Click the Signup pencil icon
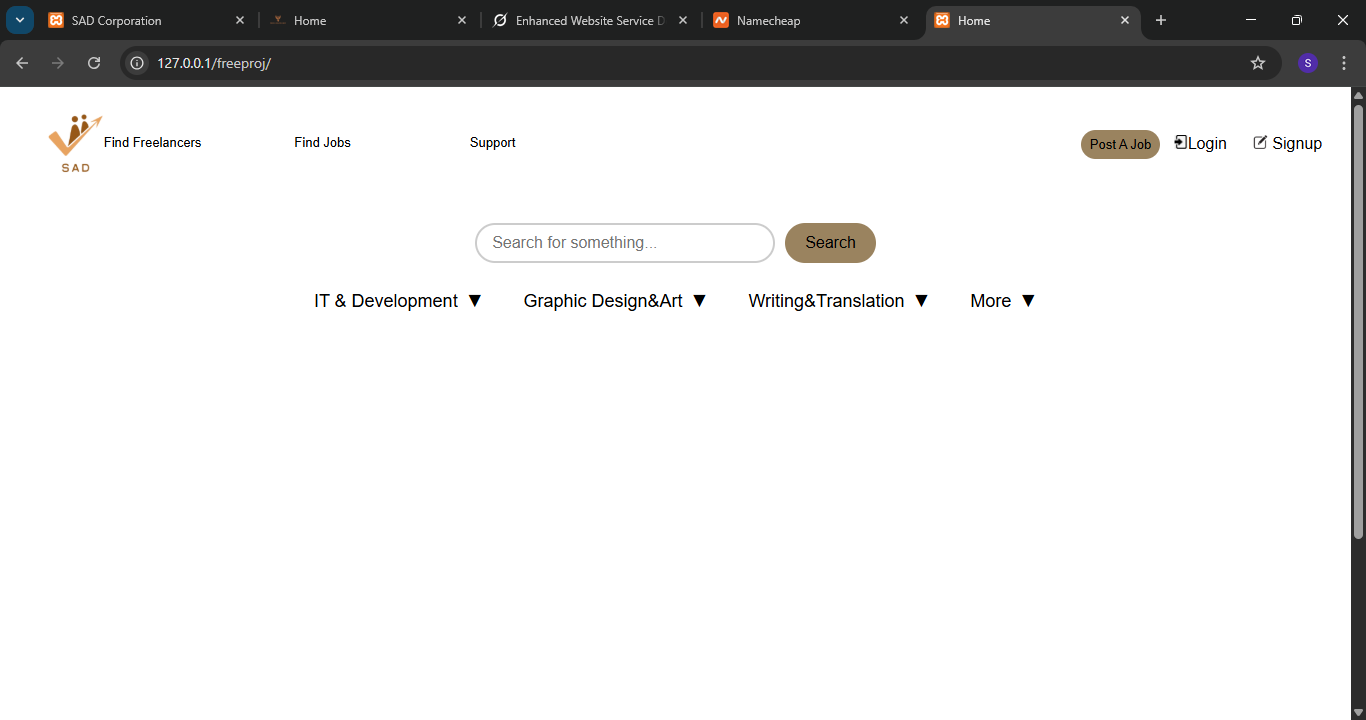 1260,142
